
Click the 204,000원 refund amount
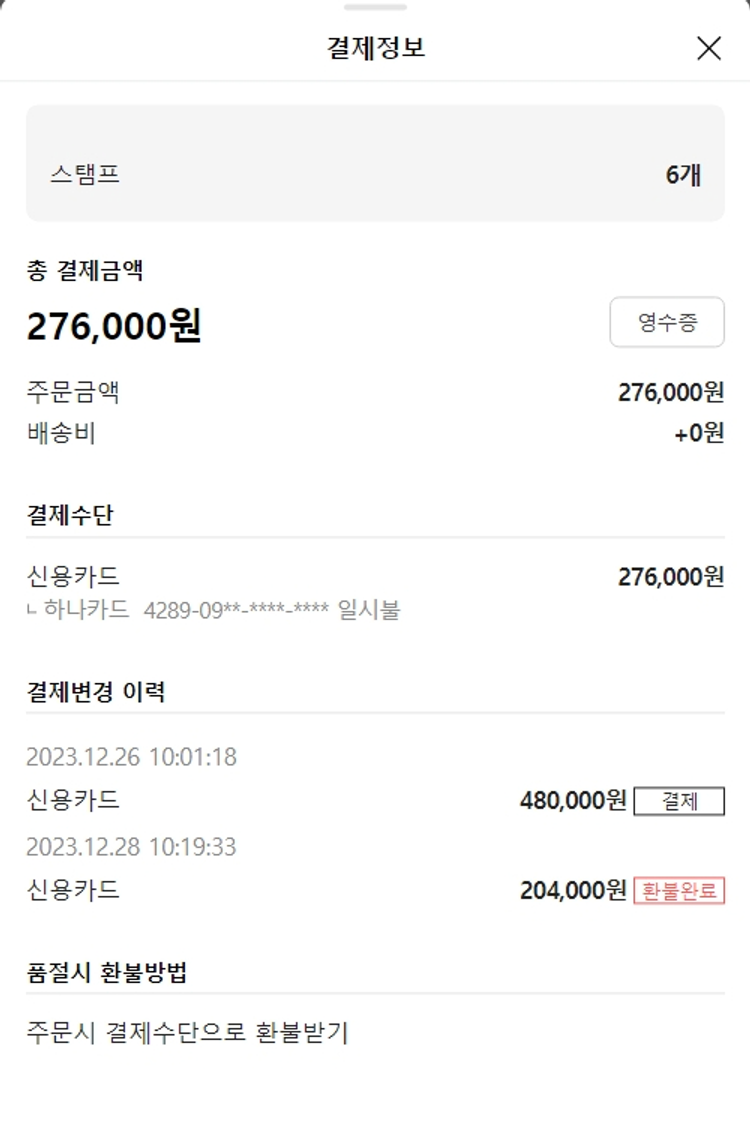click(x=573, y=890)
